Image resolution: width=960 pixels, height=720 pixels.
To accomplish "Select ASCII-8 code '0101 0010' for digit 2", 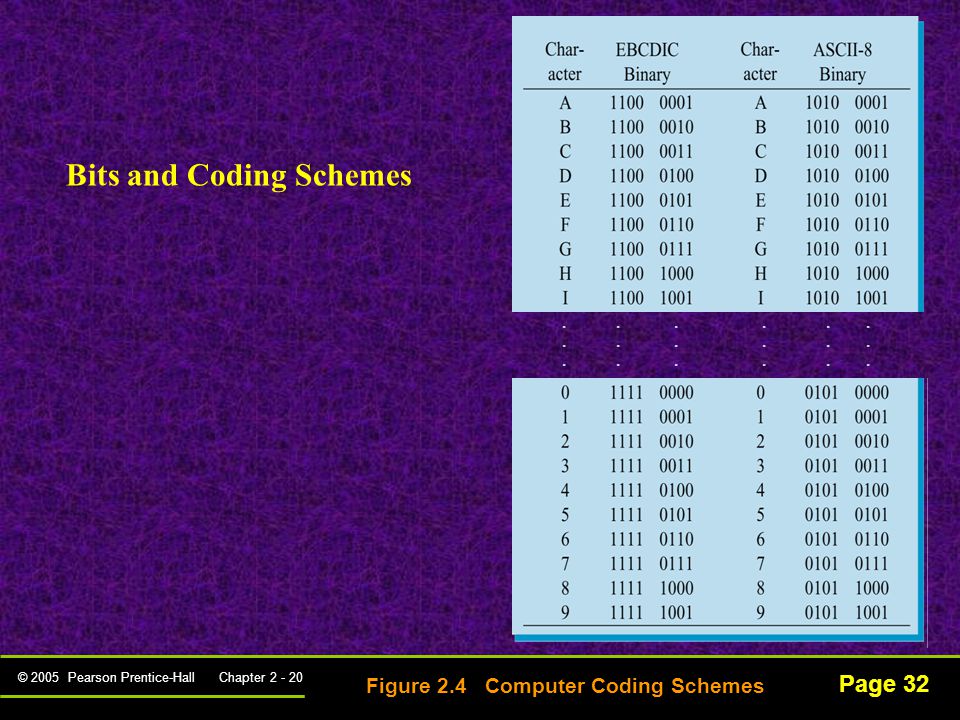I will click(847, 442).
